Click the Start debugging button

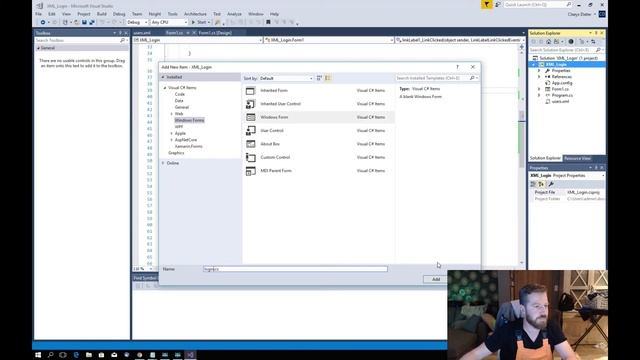coord(200,22)
